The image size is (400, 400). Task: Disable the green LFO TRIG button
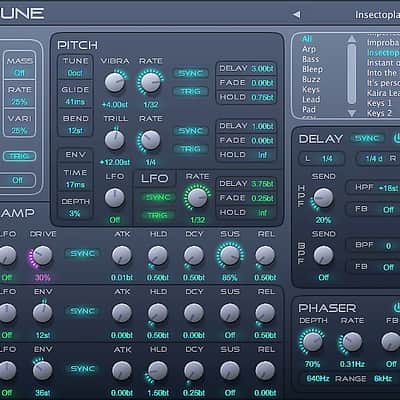[158, 215]
